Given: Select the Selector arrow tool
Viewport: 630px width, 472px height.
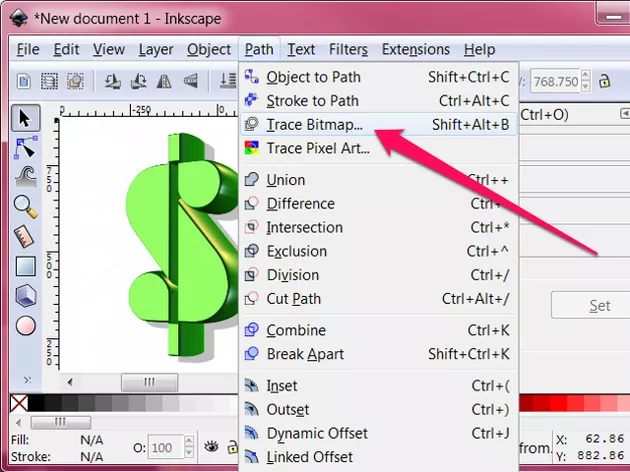Looking at the screenshot, I should (x=25, y=118).
